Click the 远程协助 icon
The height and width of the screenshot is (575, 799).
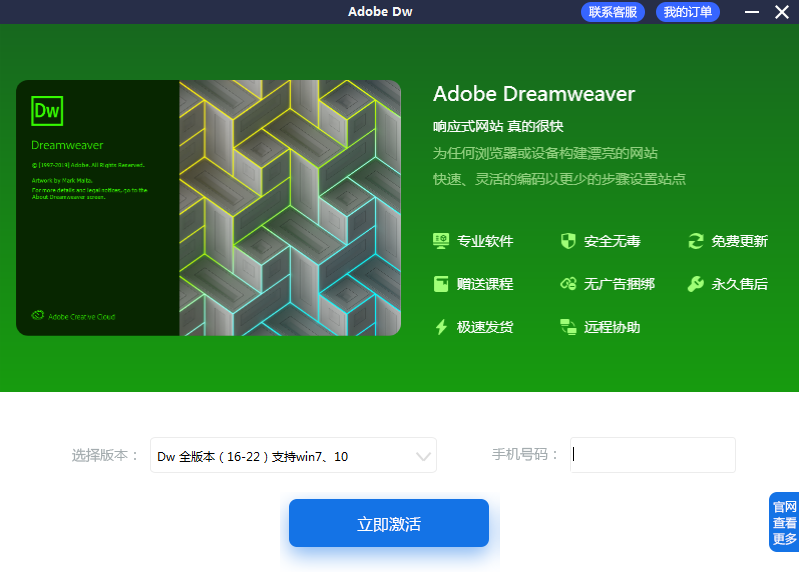pos(568,327)
